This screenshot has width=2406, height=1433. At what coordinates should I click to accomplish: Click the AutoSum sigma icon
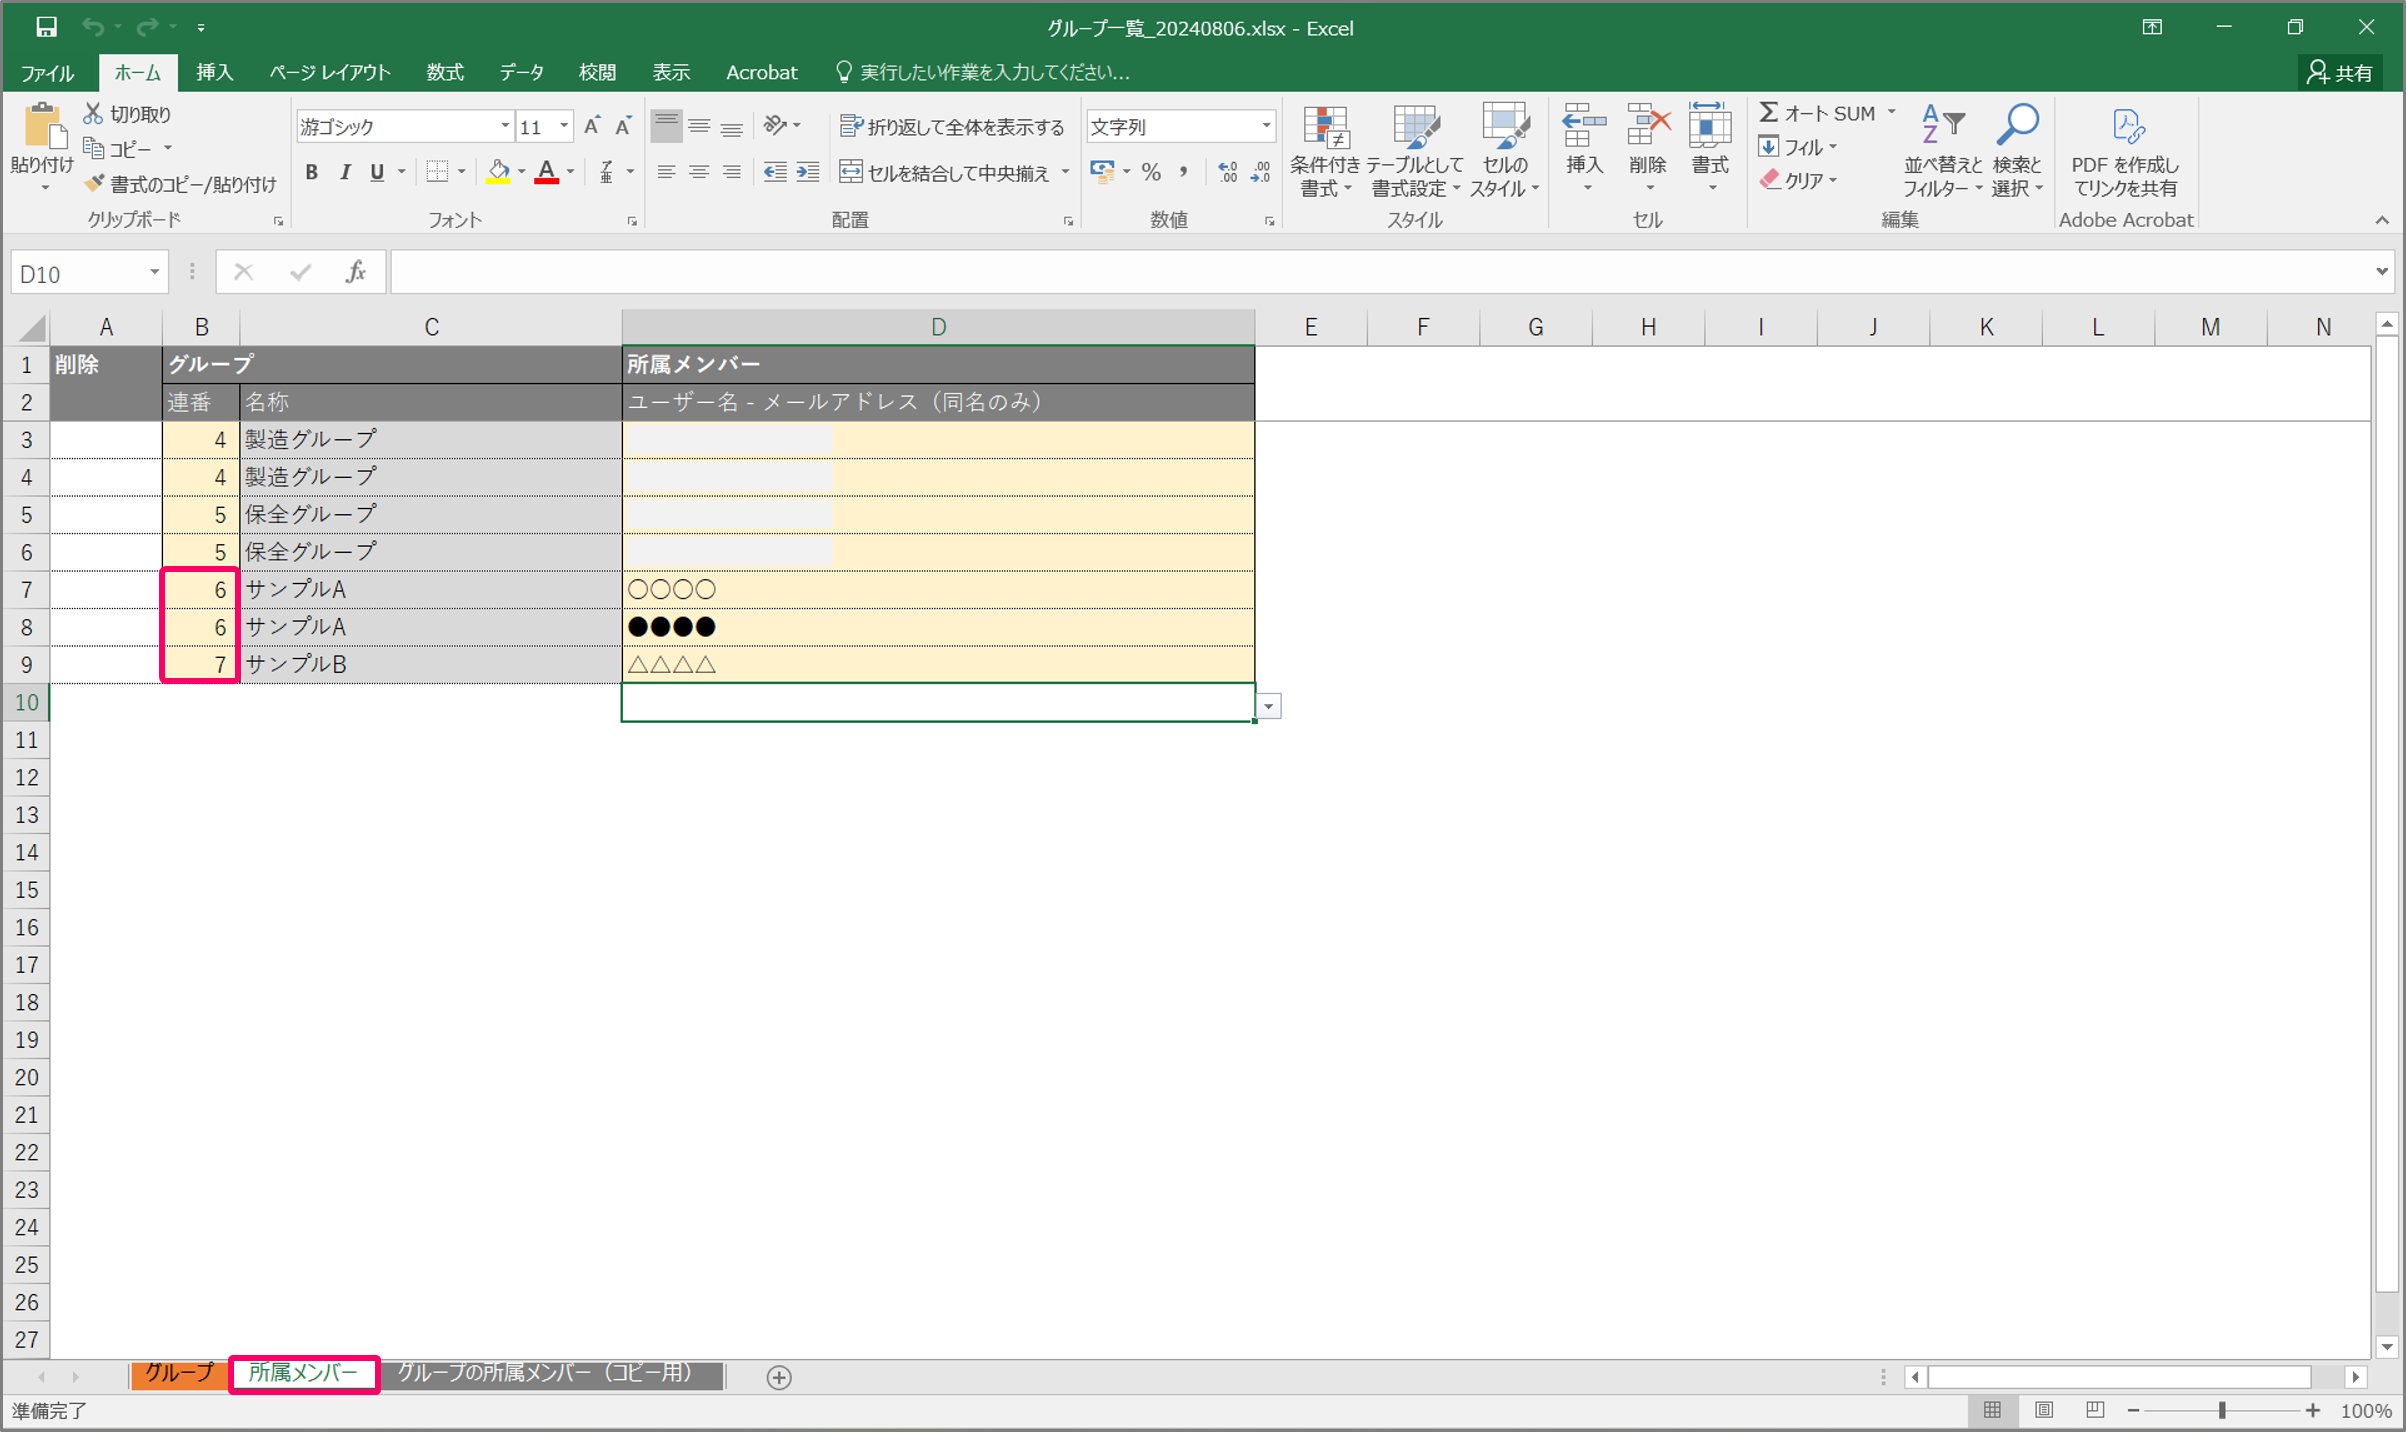(x=1768, y=113)
